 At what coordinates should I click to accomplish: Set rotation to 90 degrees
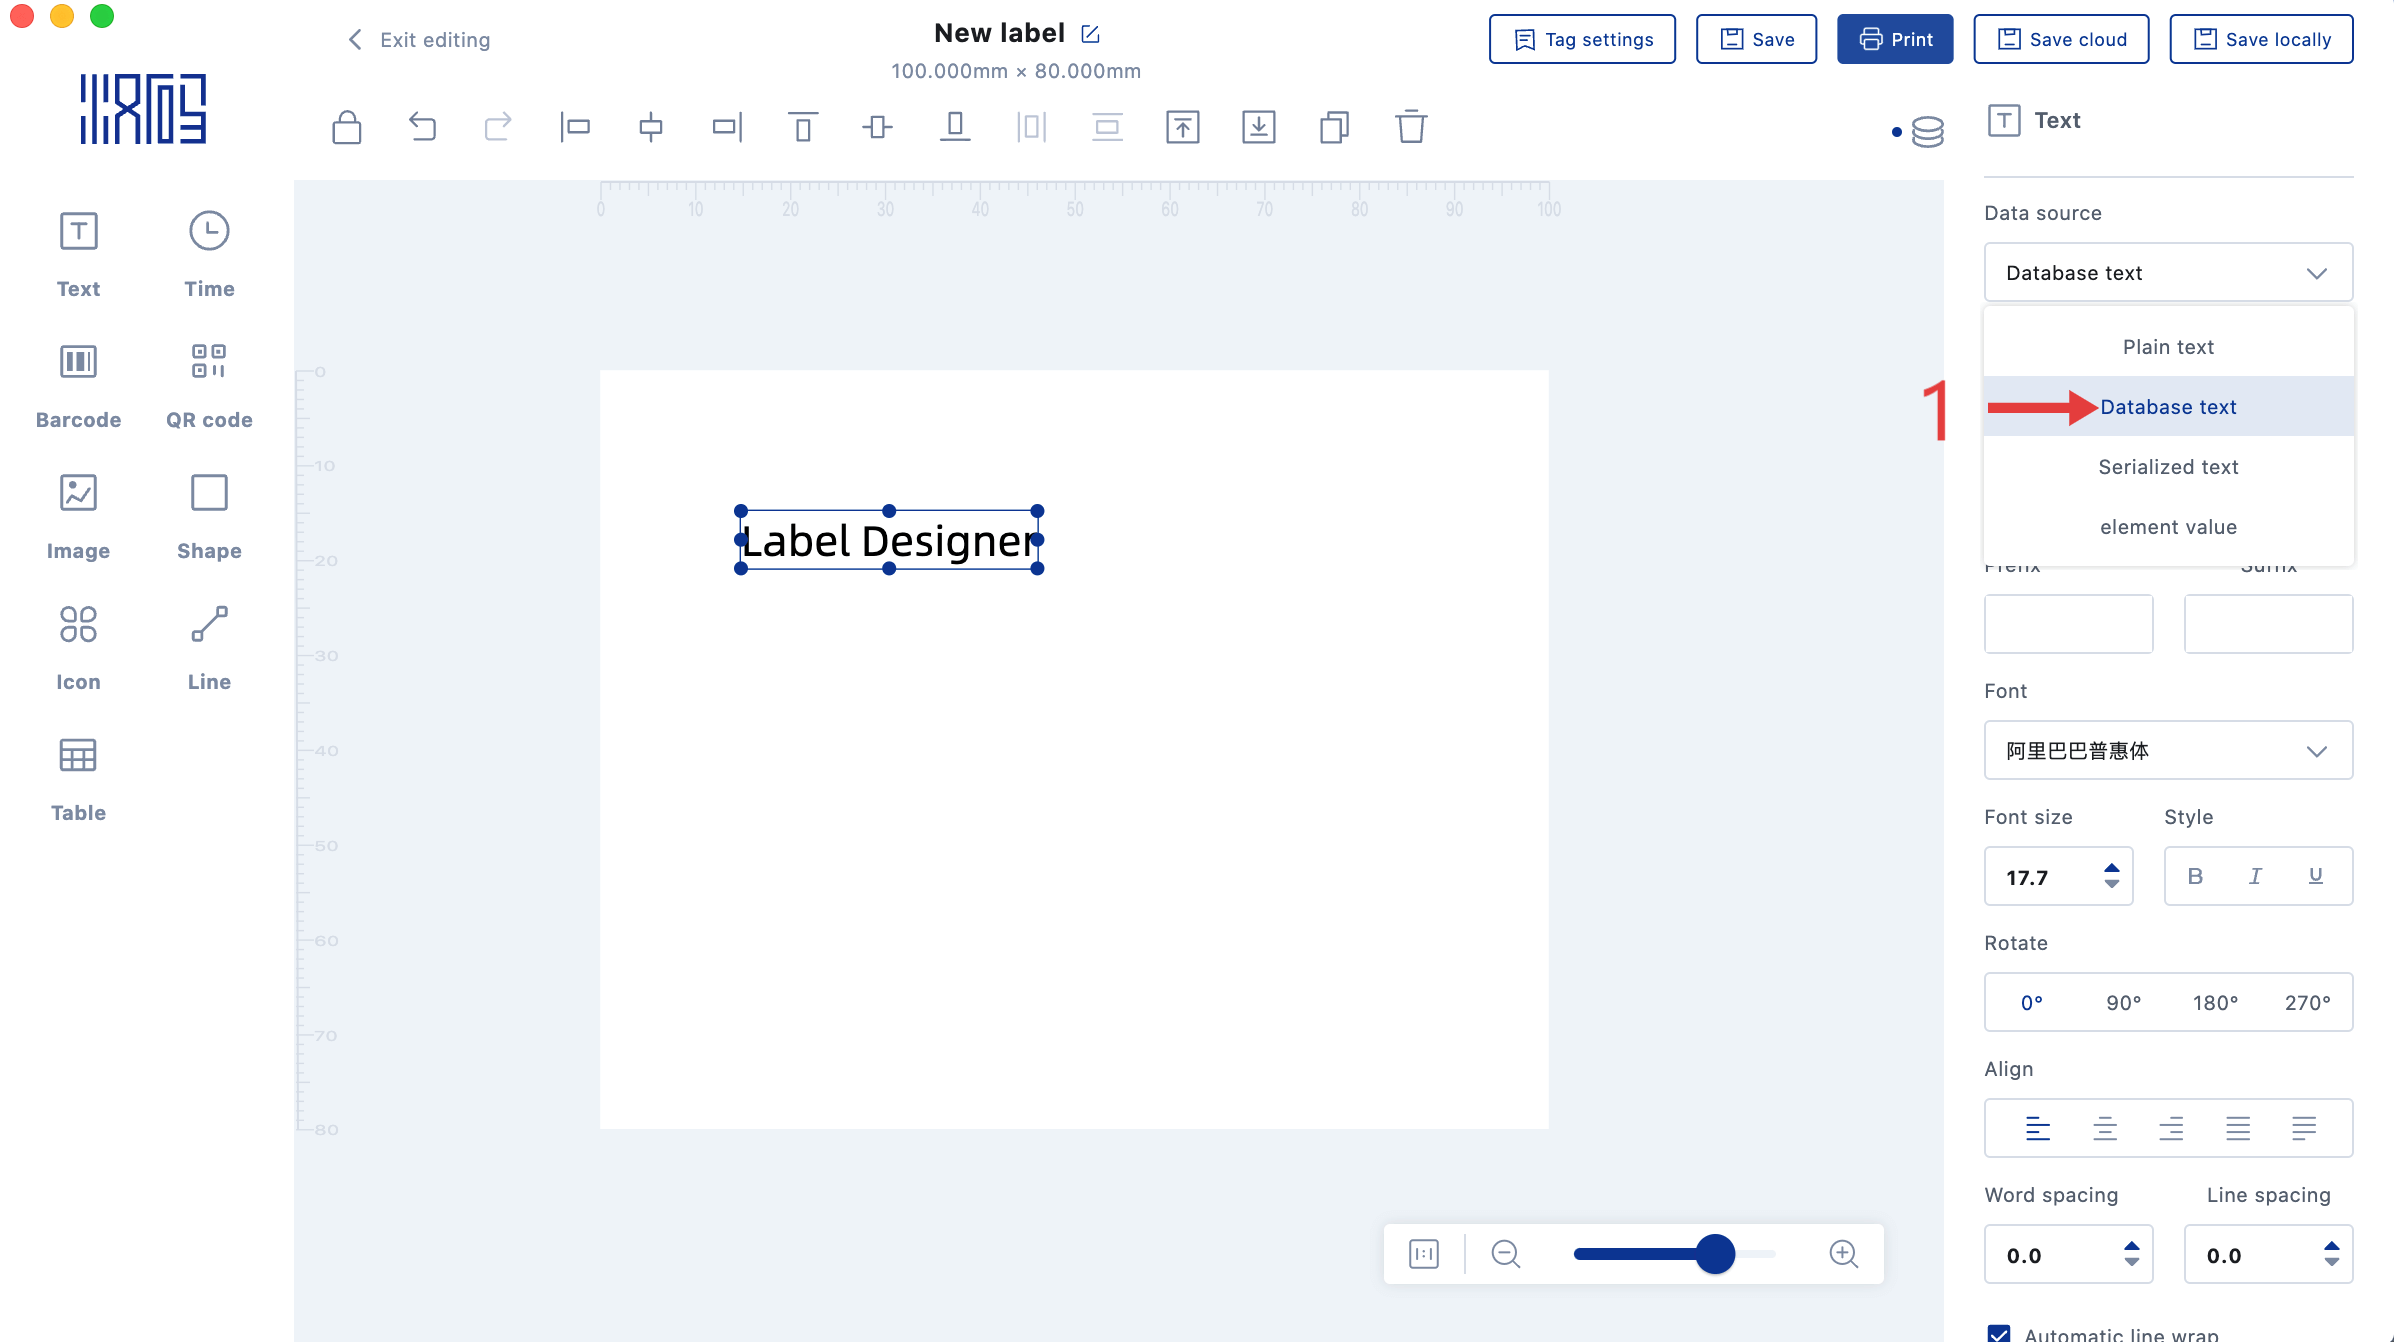(x=2123, y=1002)
